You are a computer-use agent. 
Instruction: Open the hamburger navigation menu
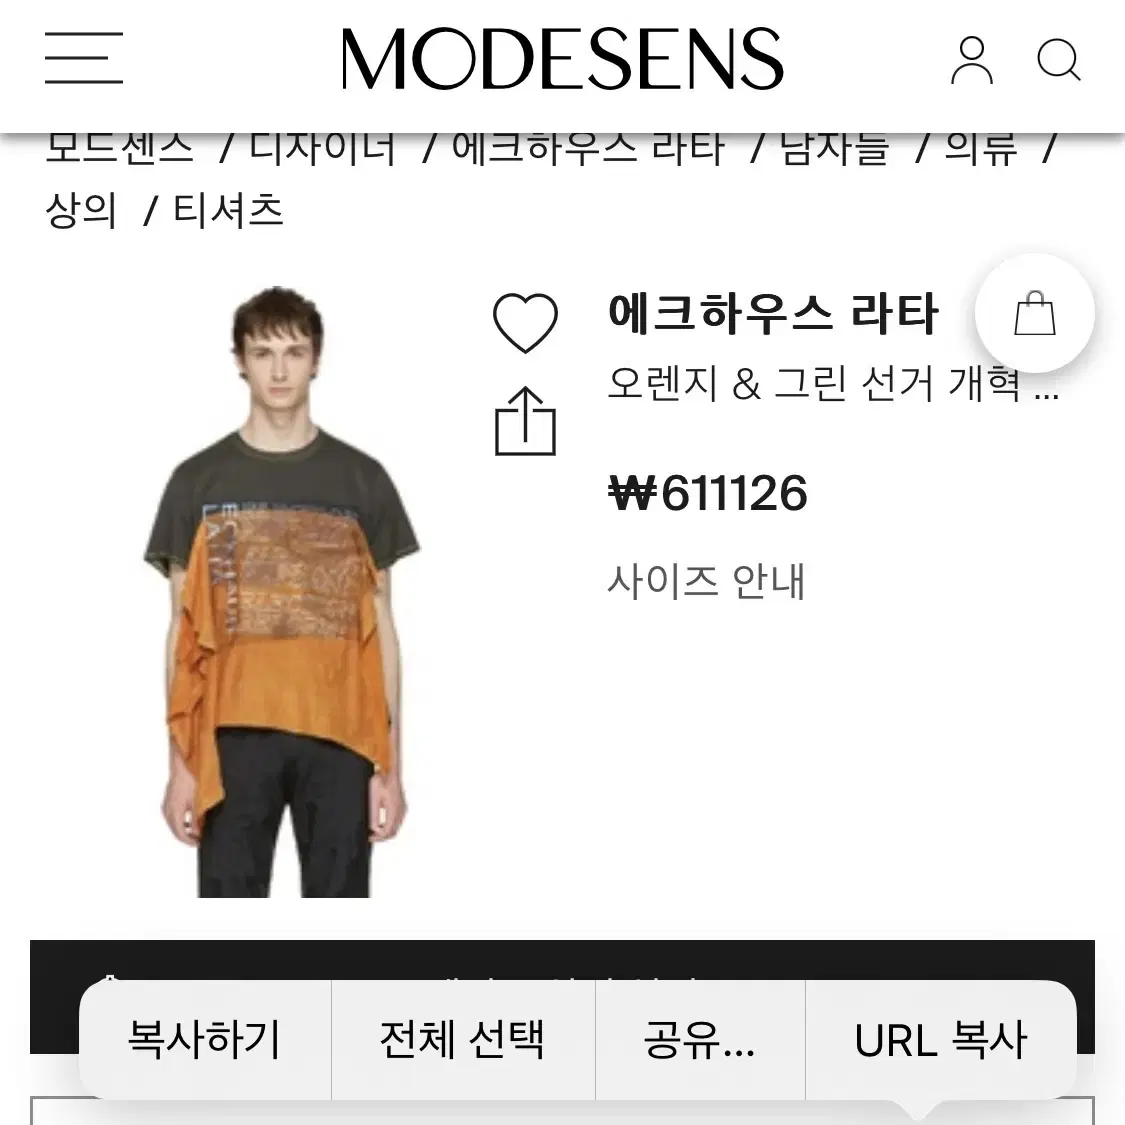tap(84, 57)
